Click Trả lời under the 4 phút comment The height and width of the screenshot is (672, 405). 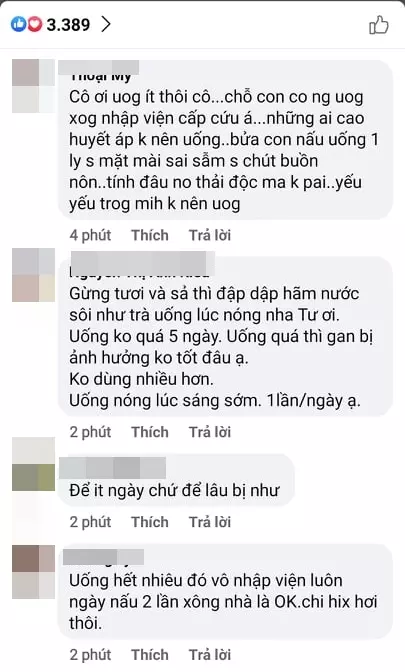tap(210, 235)
